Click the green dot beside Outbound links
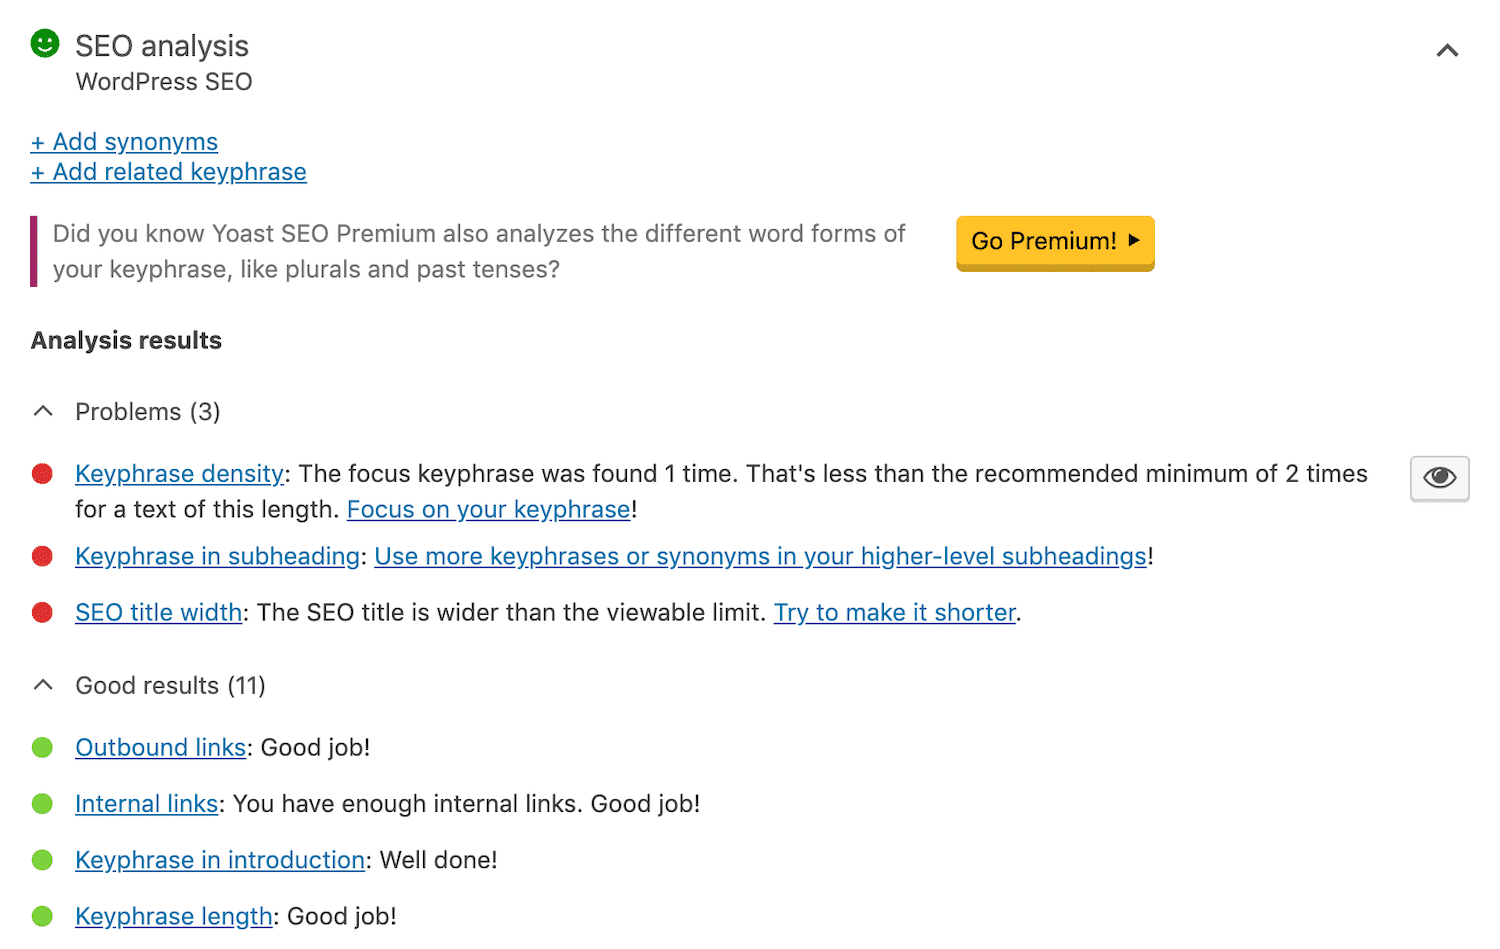Viewport: 1500px width, 949px height. tap(42, 747)
